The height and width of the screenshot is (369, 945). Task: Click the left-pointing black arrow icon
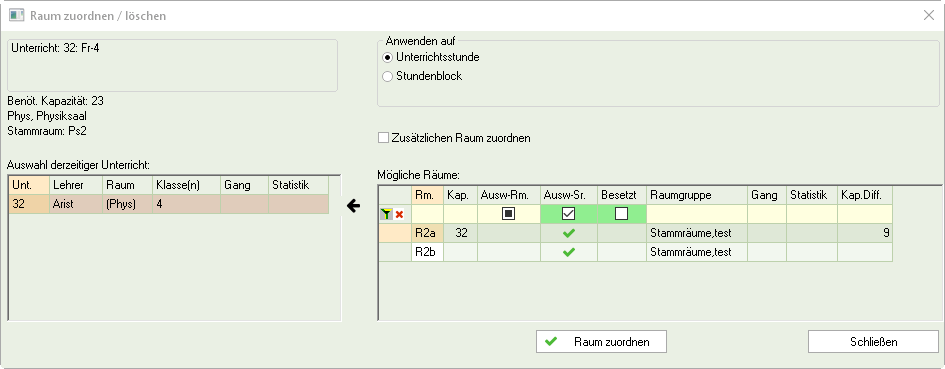pyautogui.click(x=354, y=206)
